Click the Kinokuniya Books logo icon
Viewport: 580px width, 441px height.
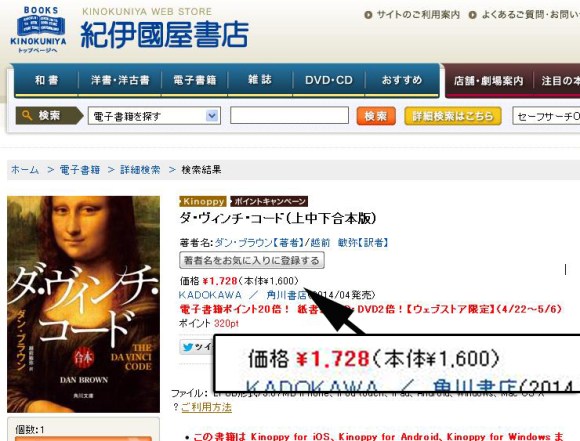(38, 30)
